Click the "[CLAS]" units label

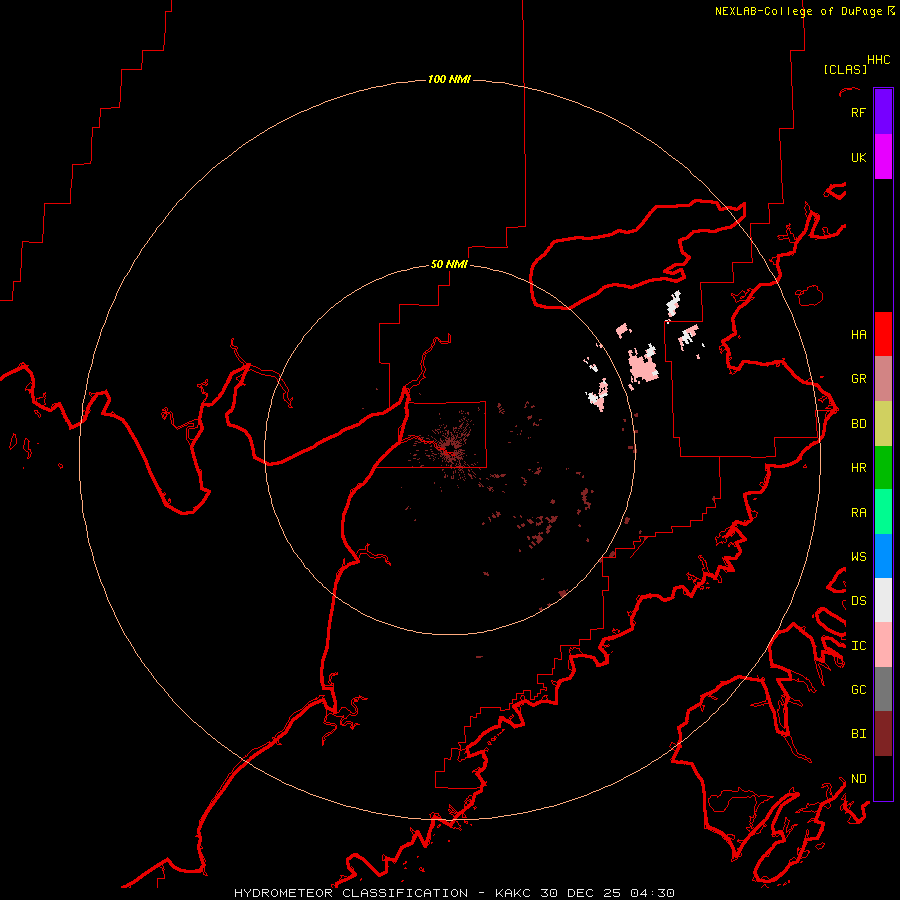845,69
